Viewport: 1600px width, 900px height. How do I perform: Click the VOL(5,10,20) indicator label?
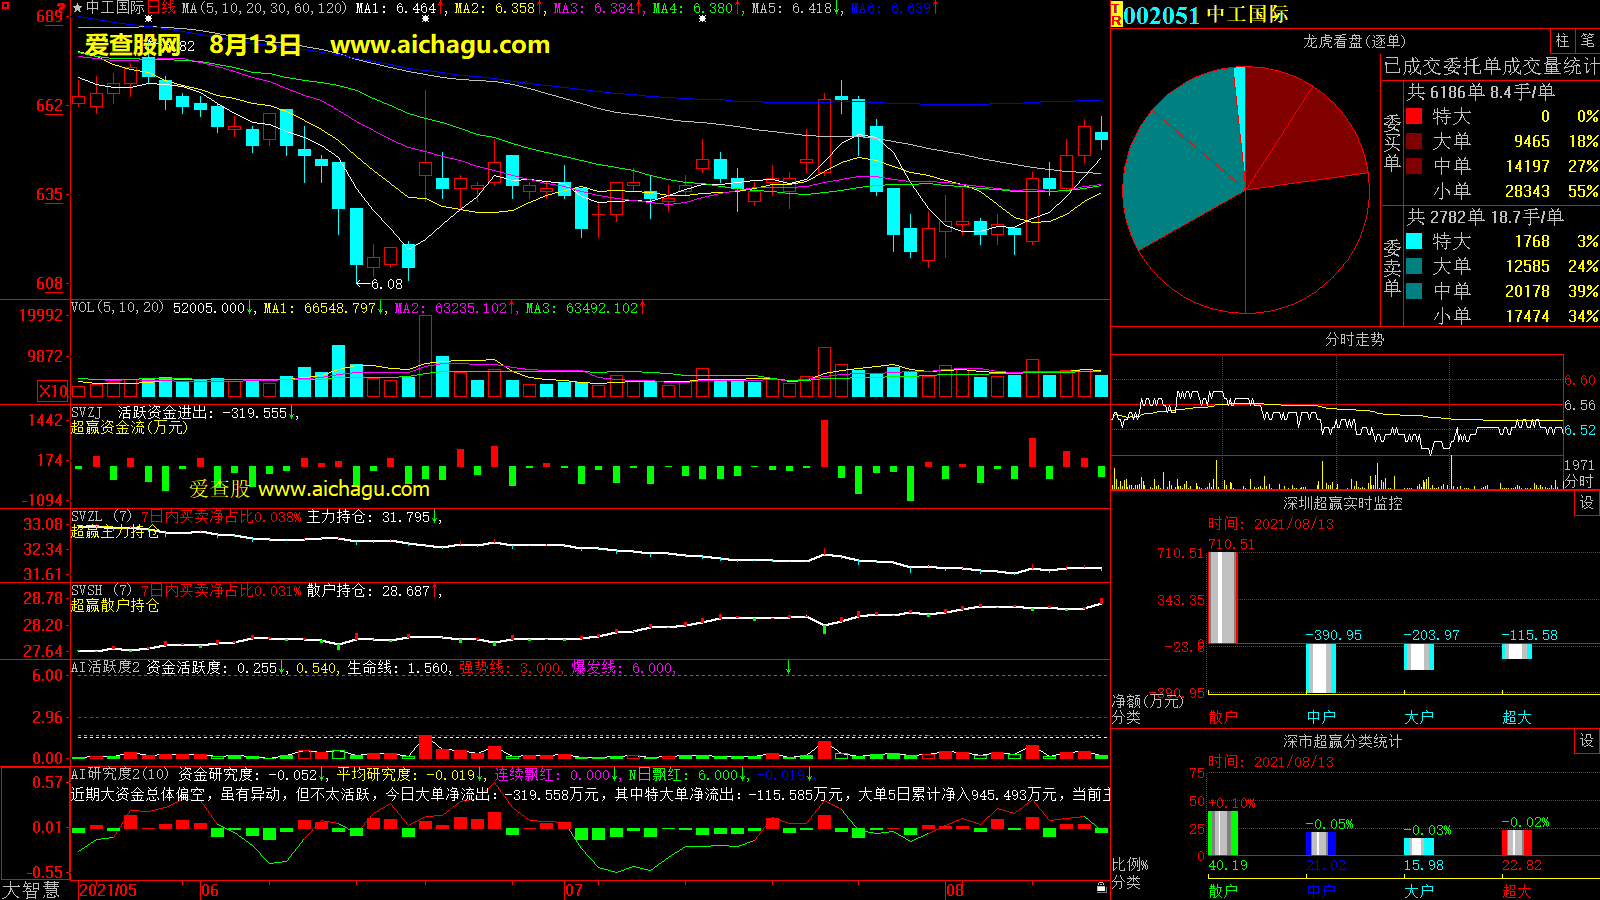click(x=117, y=308)
